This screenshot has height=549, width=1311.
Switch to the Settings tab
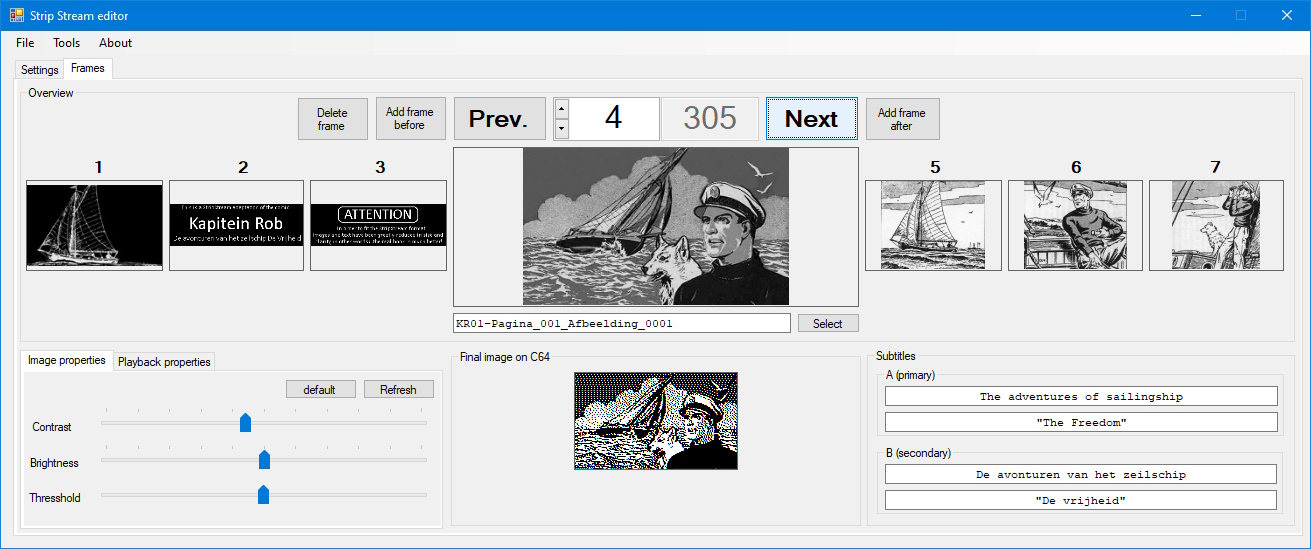pos(40,70)
